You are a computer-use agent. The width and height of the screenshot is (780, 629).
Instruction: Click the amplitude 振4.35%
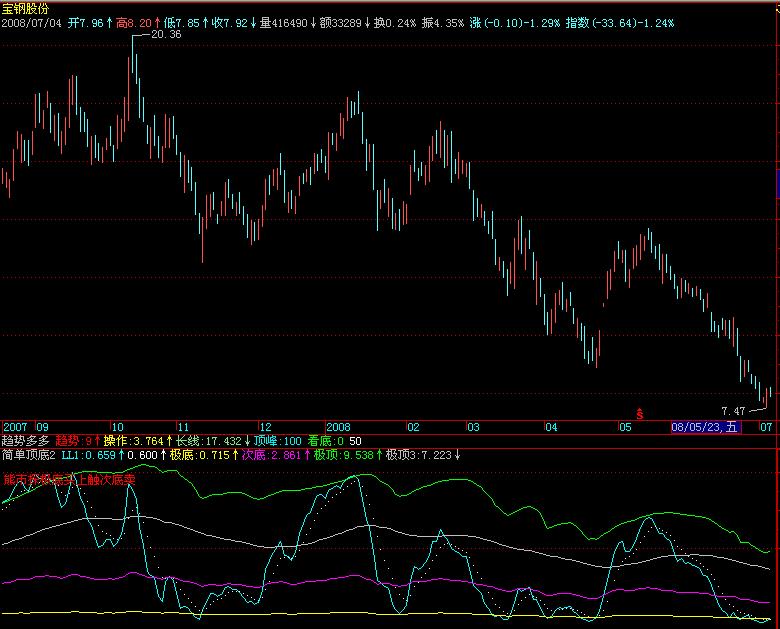(x=443, y=23)
